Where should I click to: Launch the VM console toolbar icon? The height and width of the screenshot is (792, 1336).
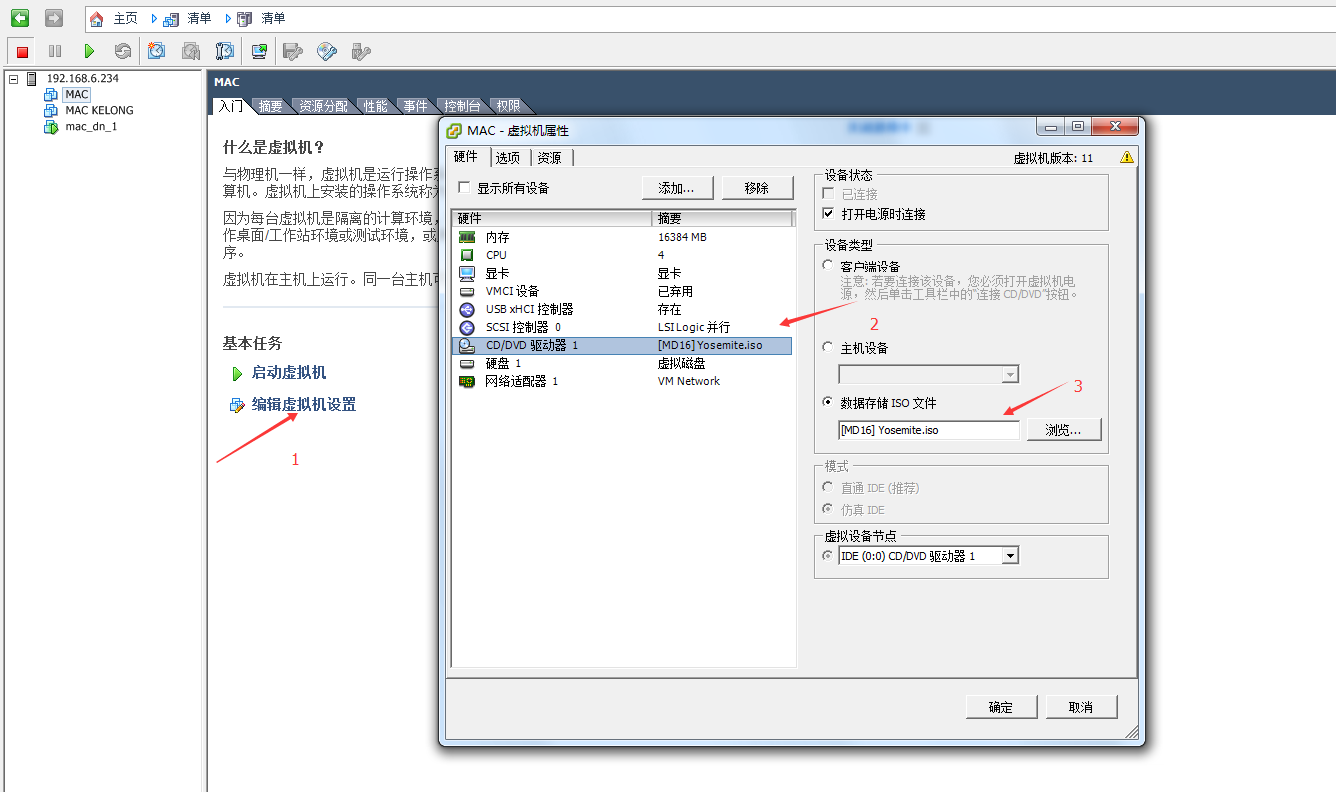click(x=259, y=51)
